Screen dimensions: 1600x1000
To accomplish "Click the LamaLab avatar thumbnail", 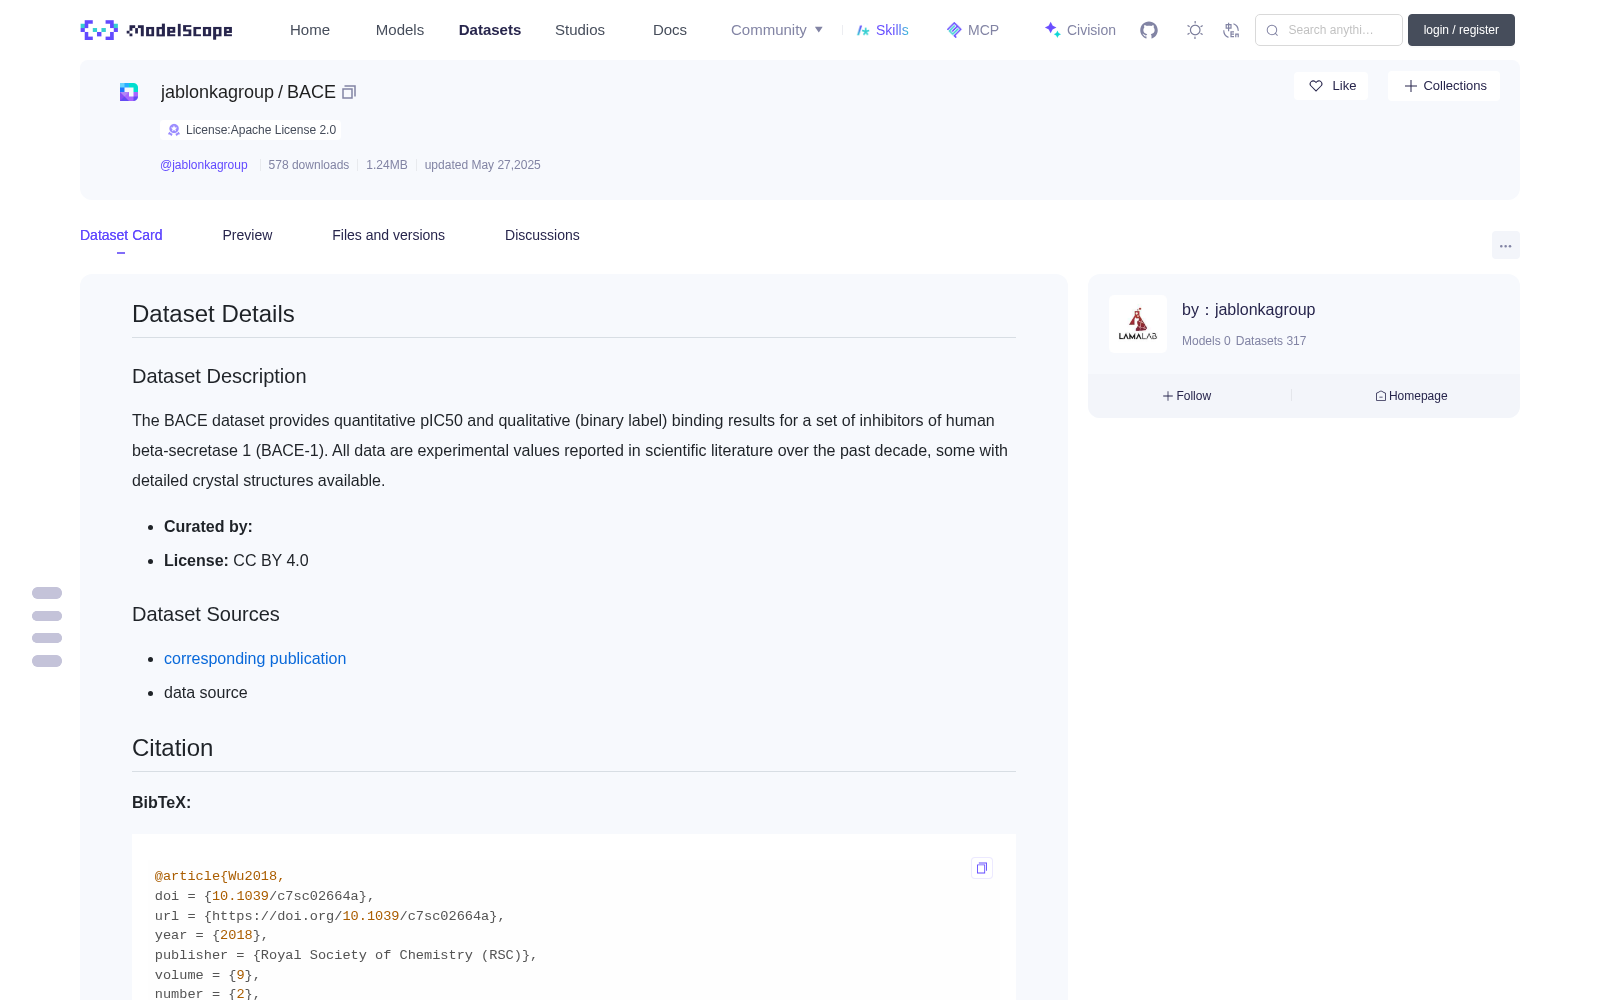I will [x=1138, y=324].
